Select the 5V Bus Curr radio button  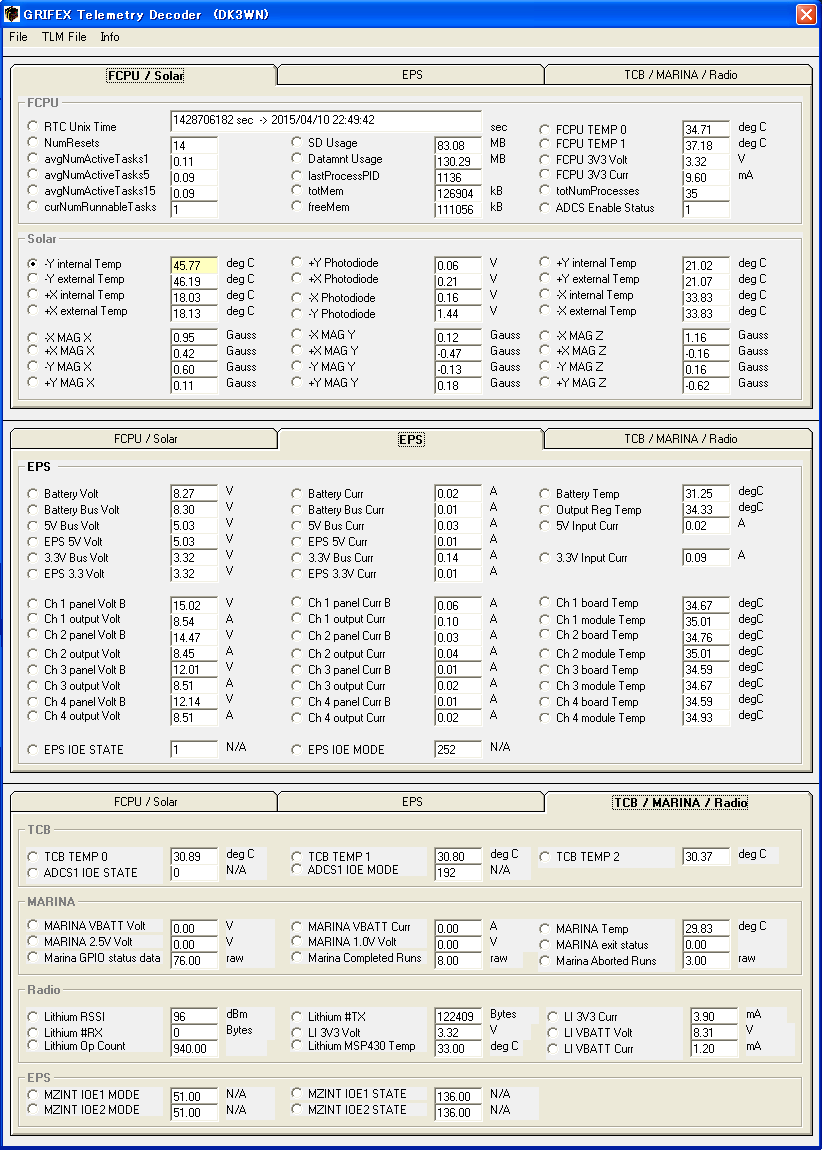(296, 526)
